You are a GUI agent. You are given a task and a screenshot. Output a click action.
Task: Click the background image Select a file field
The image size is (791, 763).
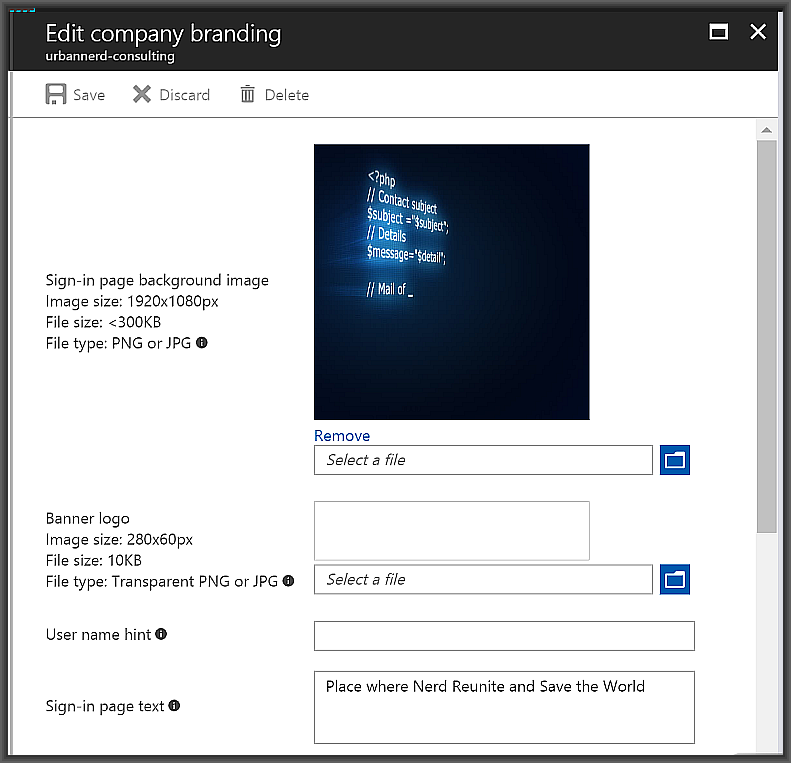pos(483,460)
